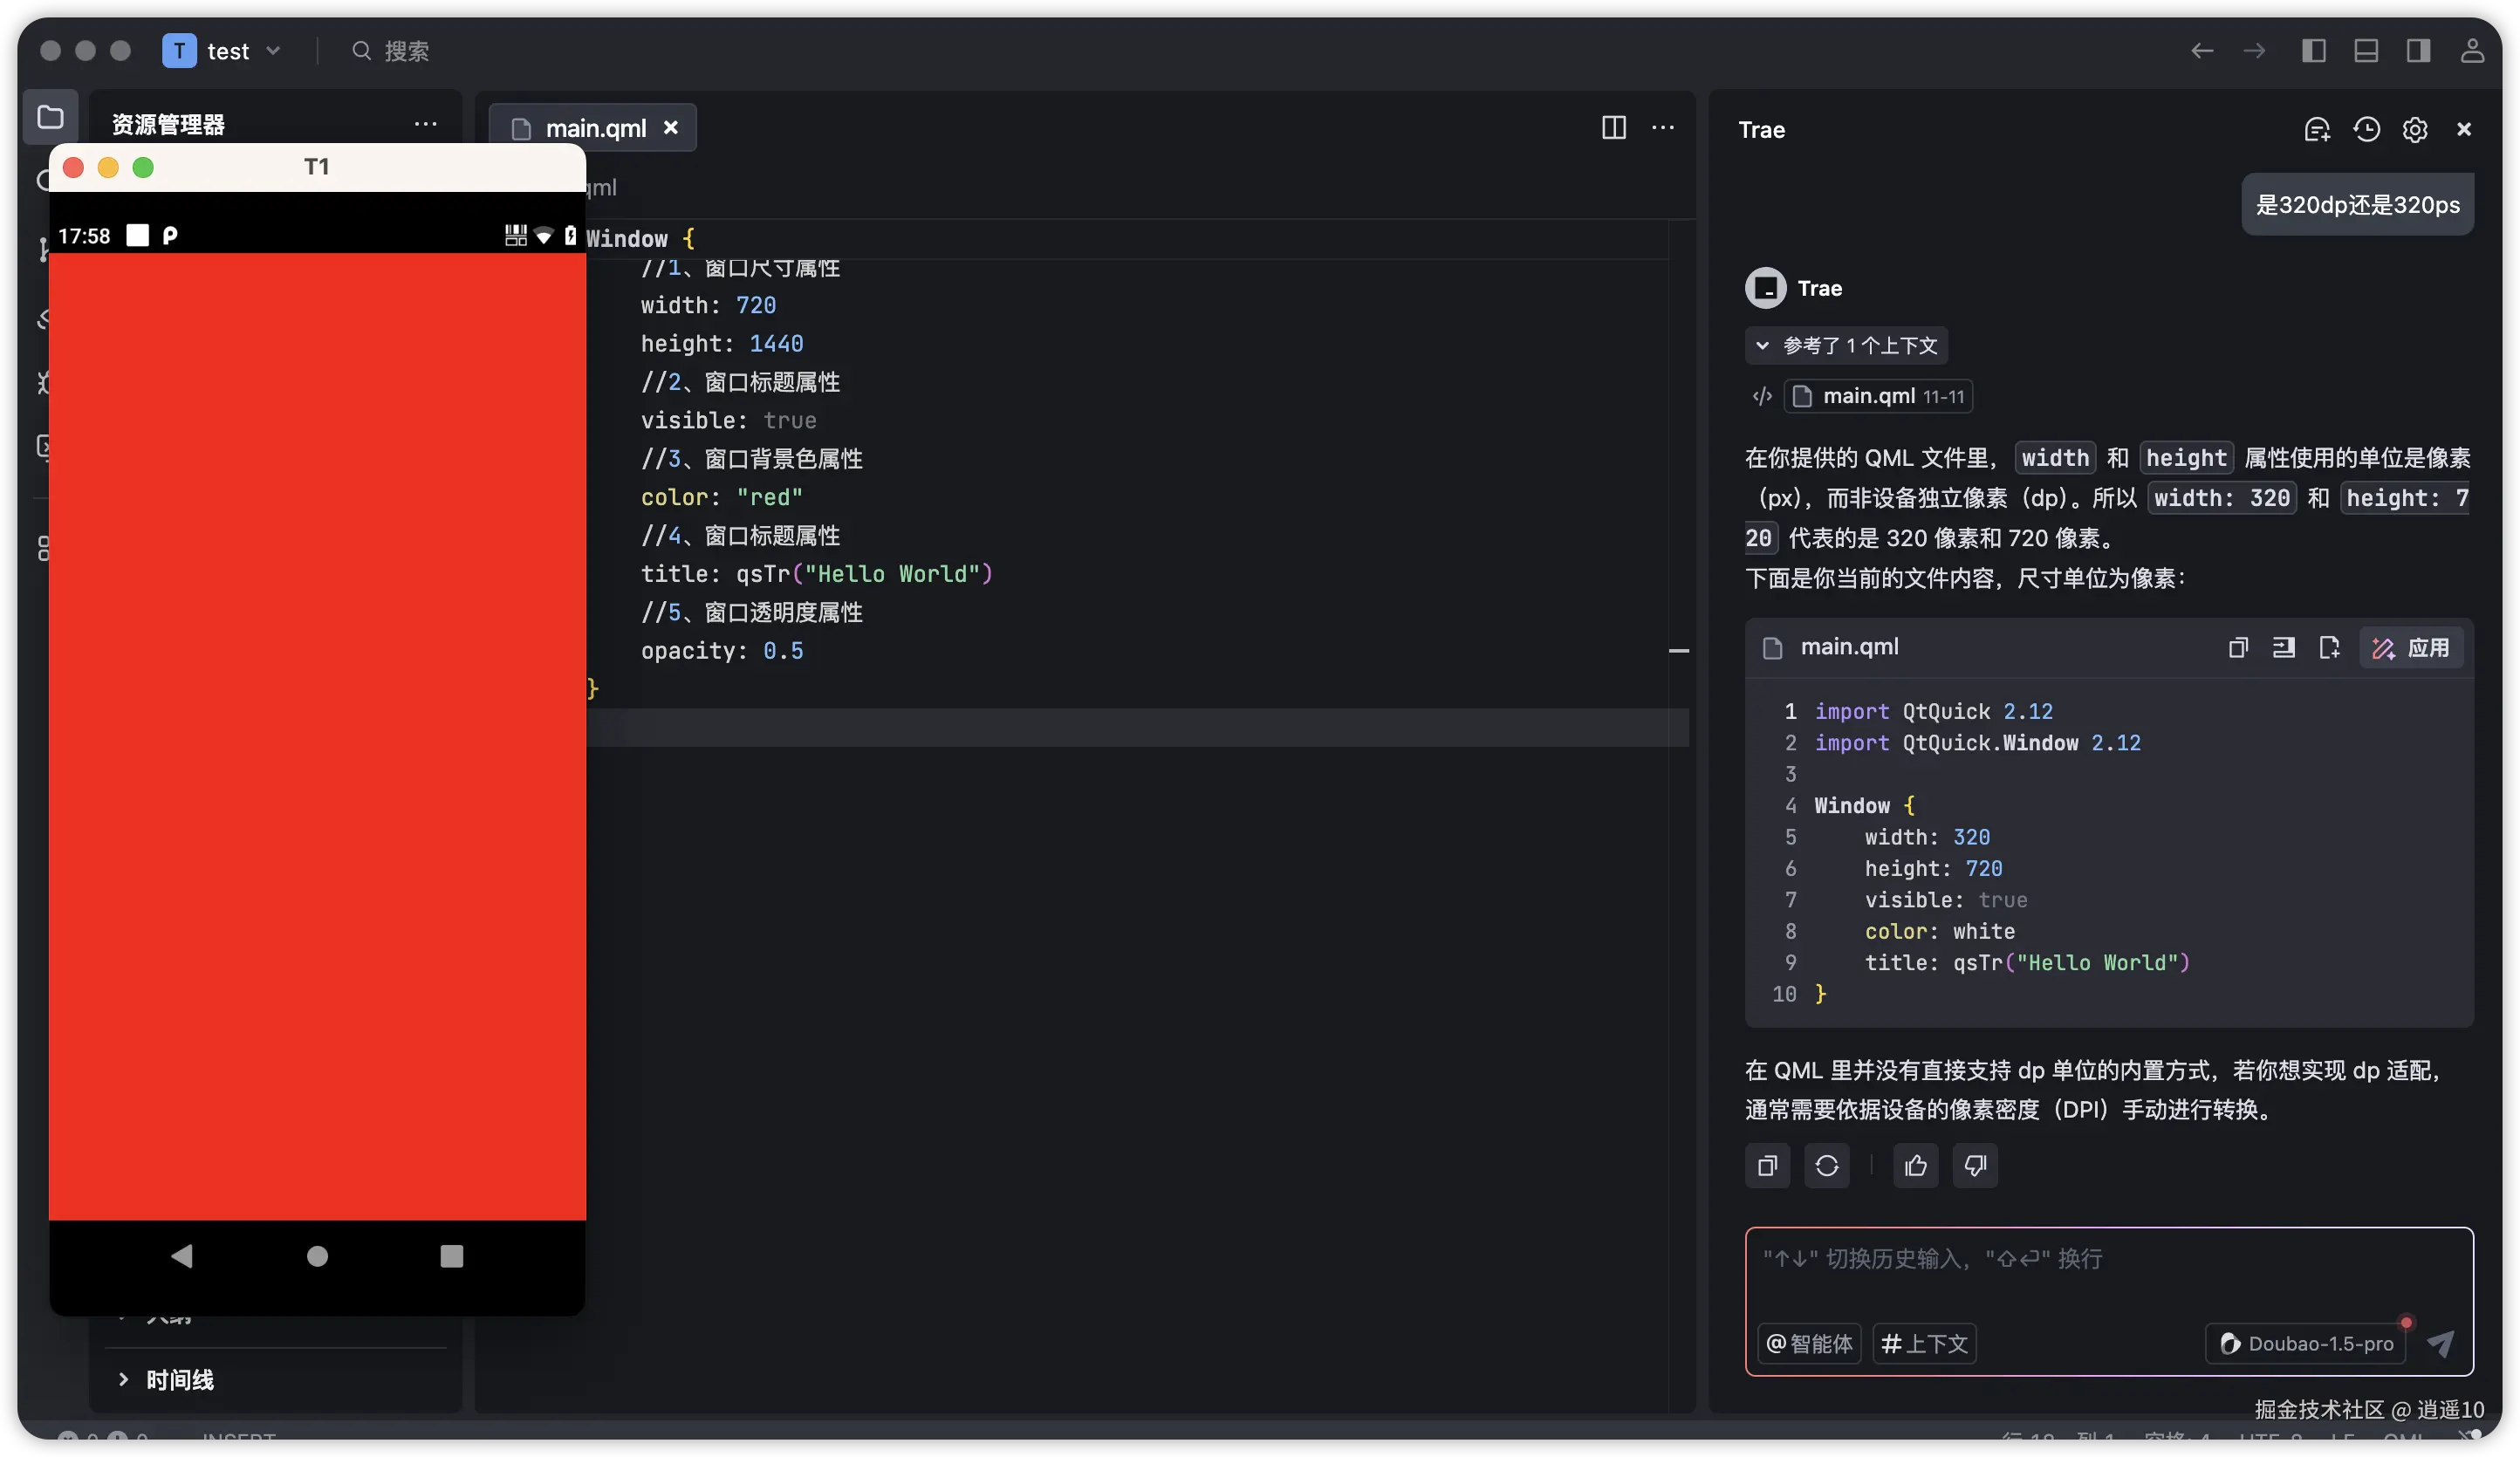
Task: Click the #上下文 context button
Action: point(1924,1344)
